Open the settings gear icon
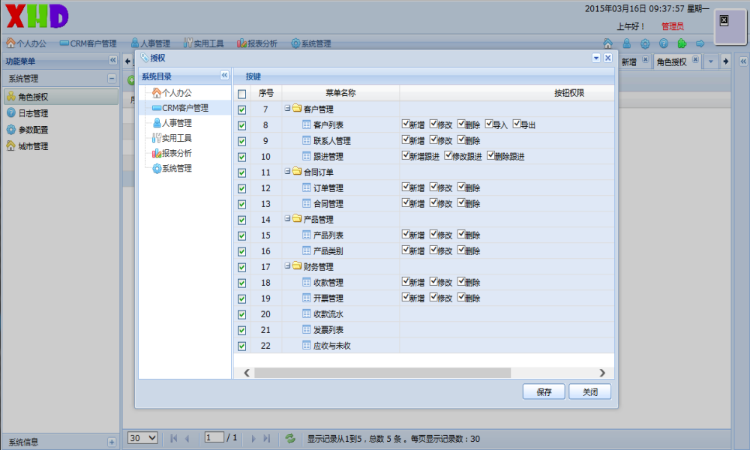 pos(645,44)
